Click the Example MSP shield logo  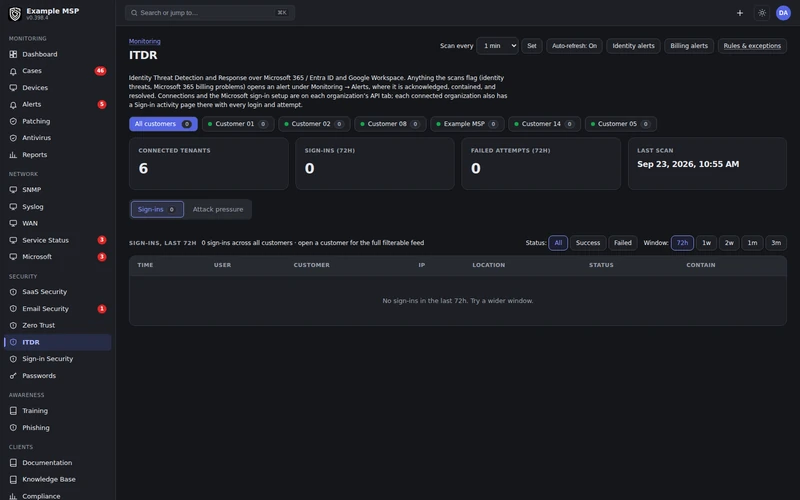pyautogui.click(x=15, y=14)
